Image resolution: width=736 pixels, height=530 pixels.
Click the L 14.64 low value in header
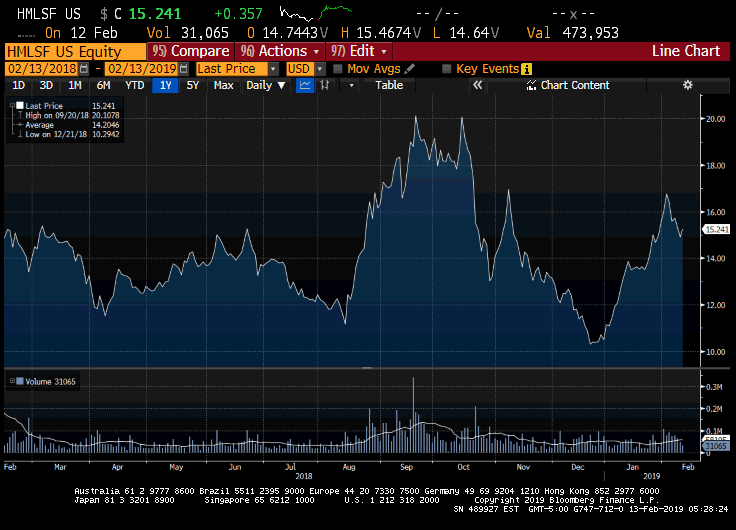[x=466, y=33]
